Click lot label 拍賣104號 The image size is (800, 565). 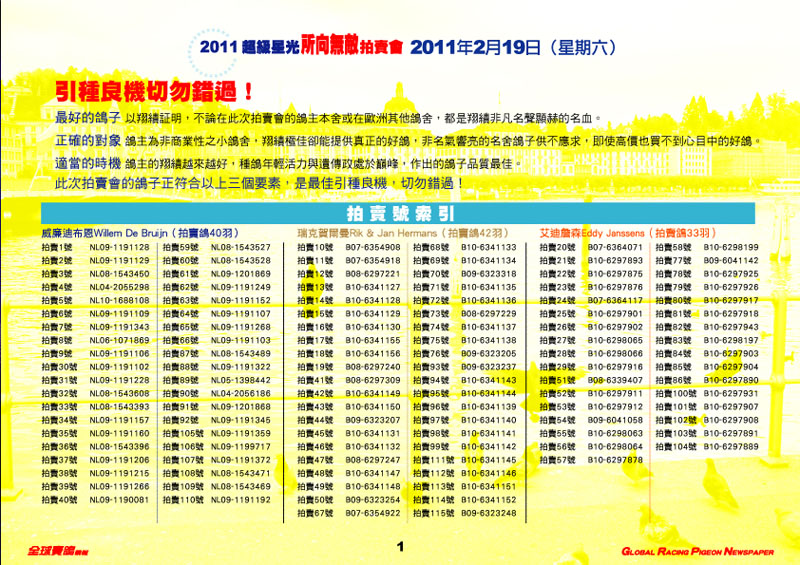point(676,447)
